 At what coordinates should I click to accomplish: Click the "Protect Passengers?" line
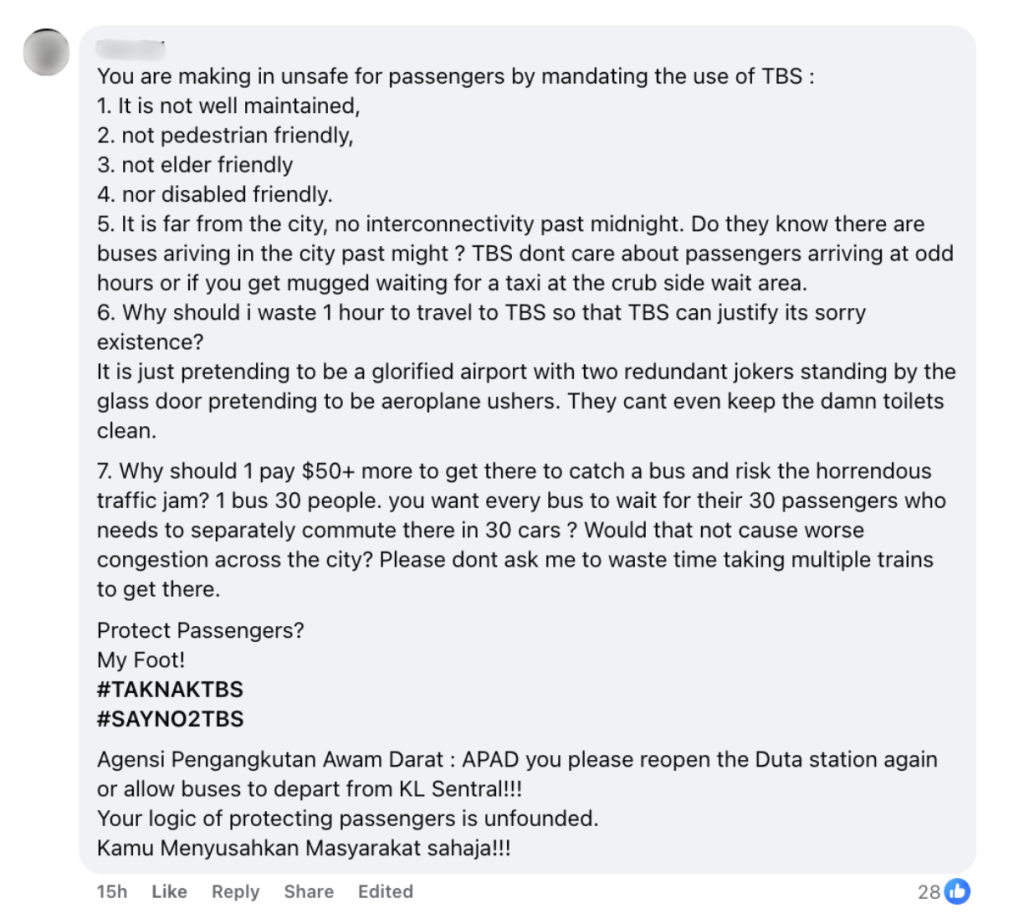coord(200,631)
